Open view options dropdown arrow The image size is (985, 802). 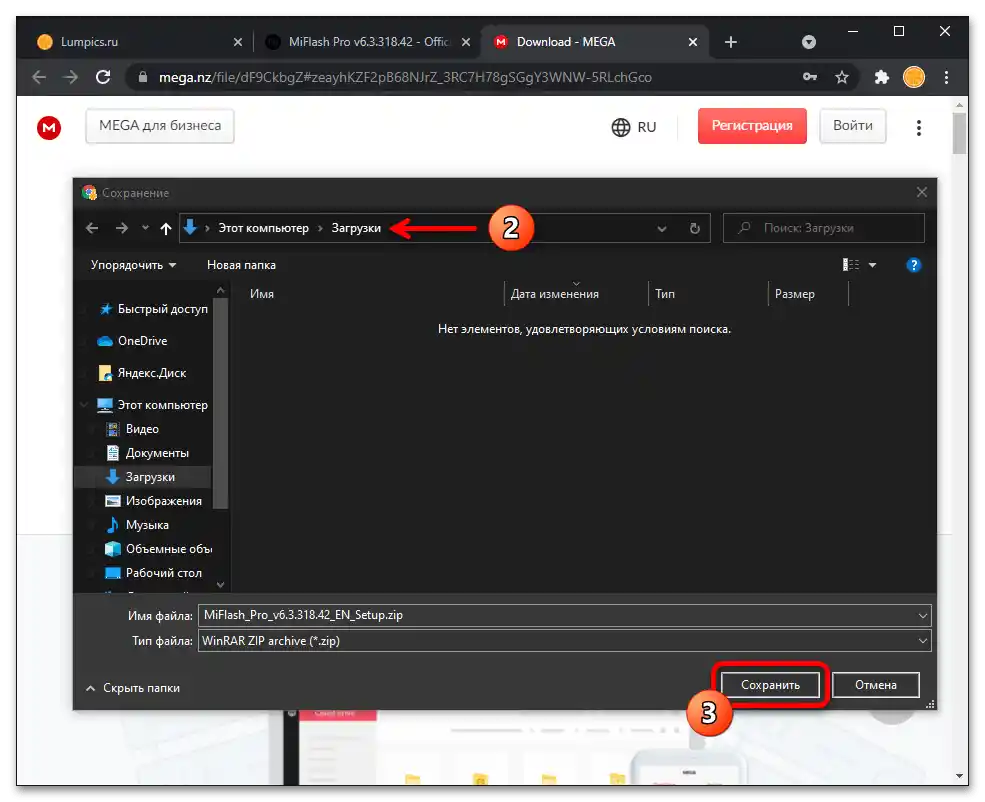[872, 265]
